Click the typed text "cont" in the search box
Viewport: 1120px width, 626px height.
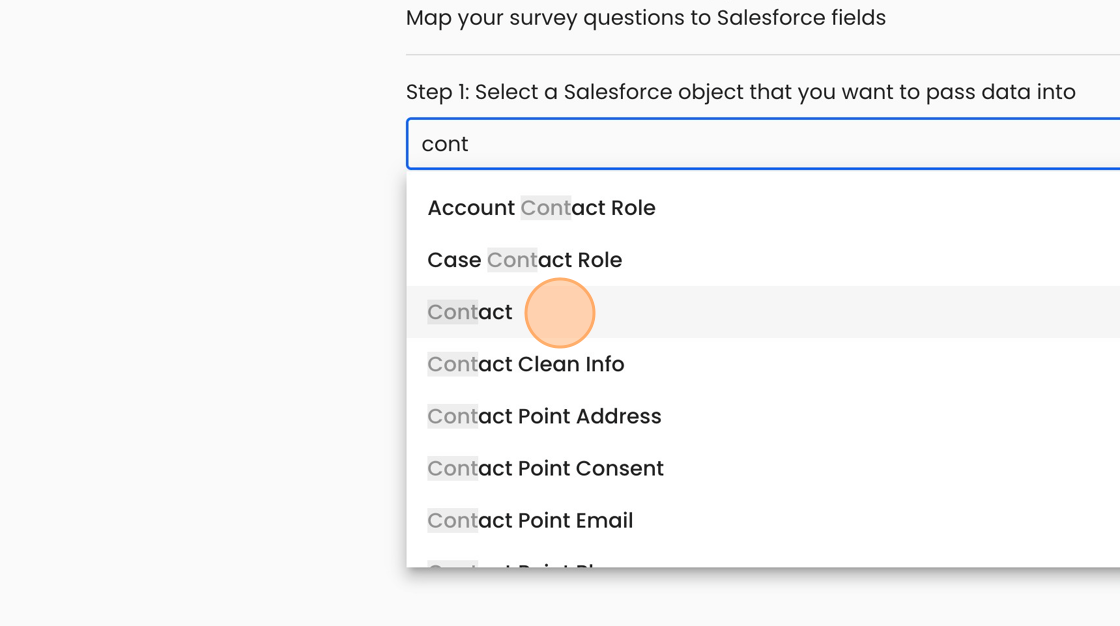click(x=445, y=144)
